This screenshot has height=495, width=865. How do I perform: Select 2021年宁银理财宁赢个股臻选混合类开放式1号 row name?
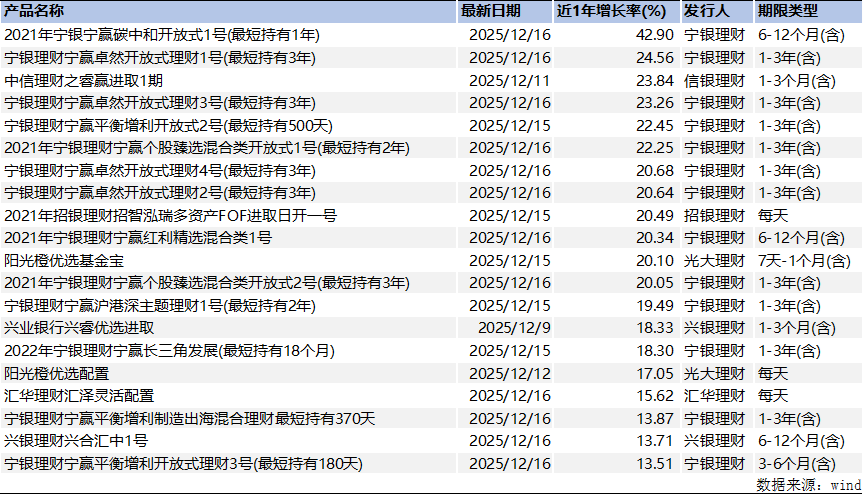(x=207, y=148)
